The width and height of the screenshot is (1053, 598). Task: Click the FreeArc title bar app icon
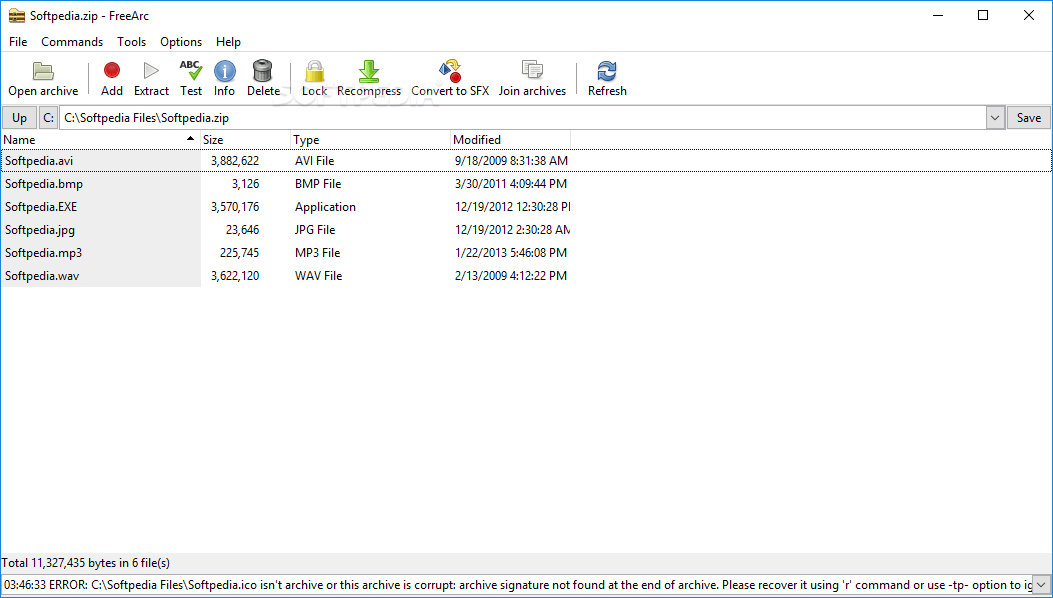(16, 15)
